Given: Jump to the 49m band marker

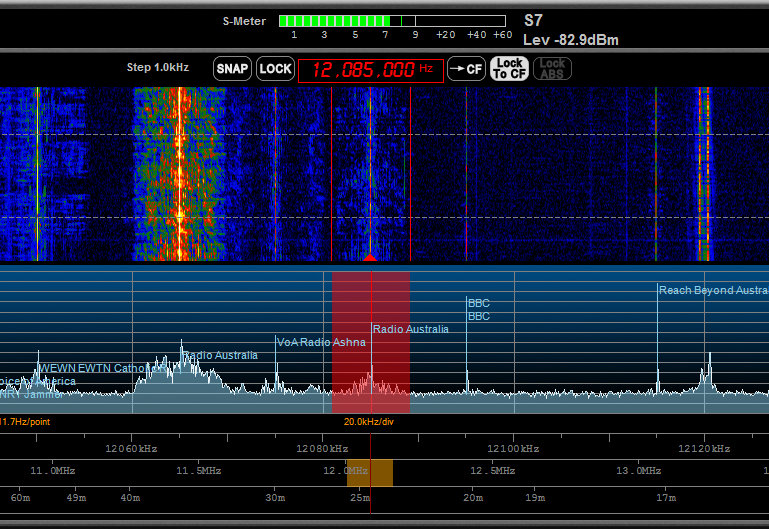Looking at the screenshot, I should coord(77,498).
